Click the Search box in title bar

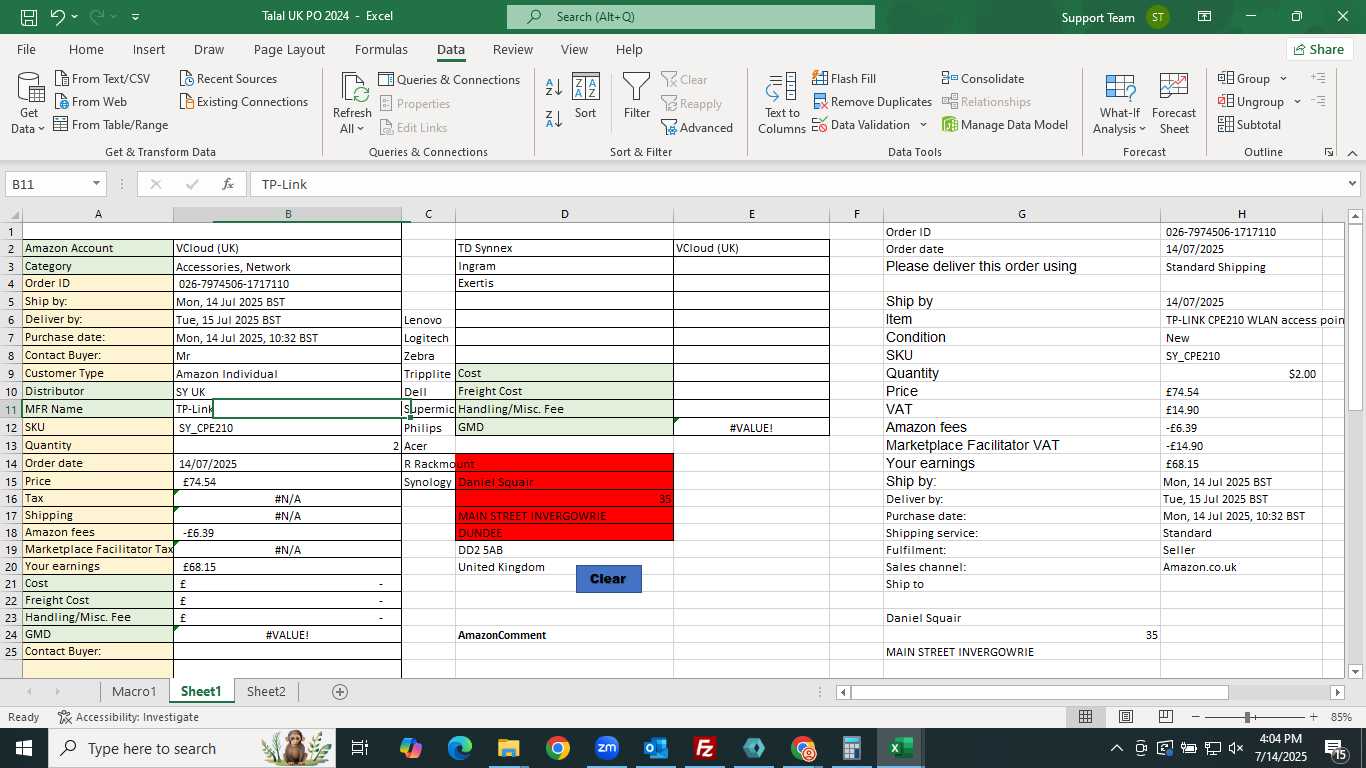pyautogui.click(x=690, y=17)
